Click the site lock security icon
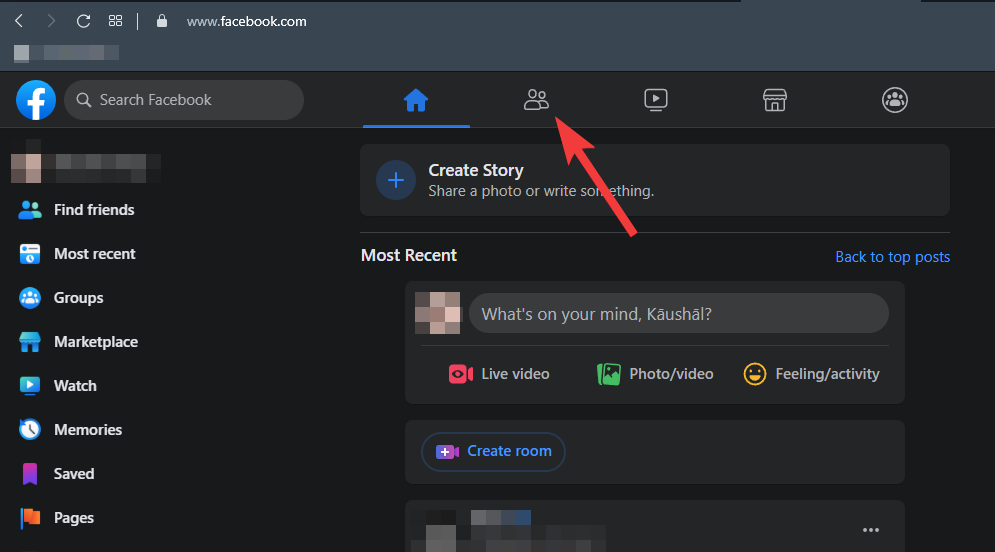The image size is (995, 552). point(162,21)
